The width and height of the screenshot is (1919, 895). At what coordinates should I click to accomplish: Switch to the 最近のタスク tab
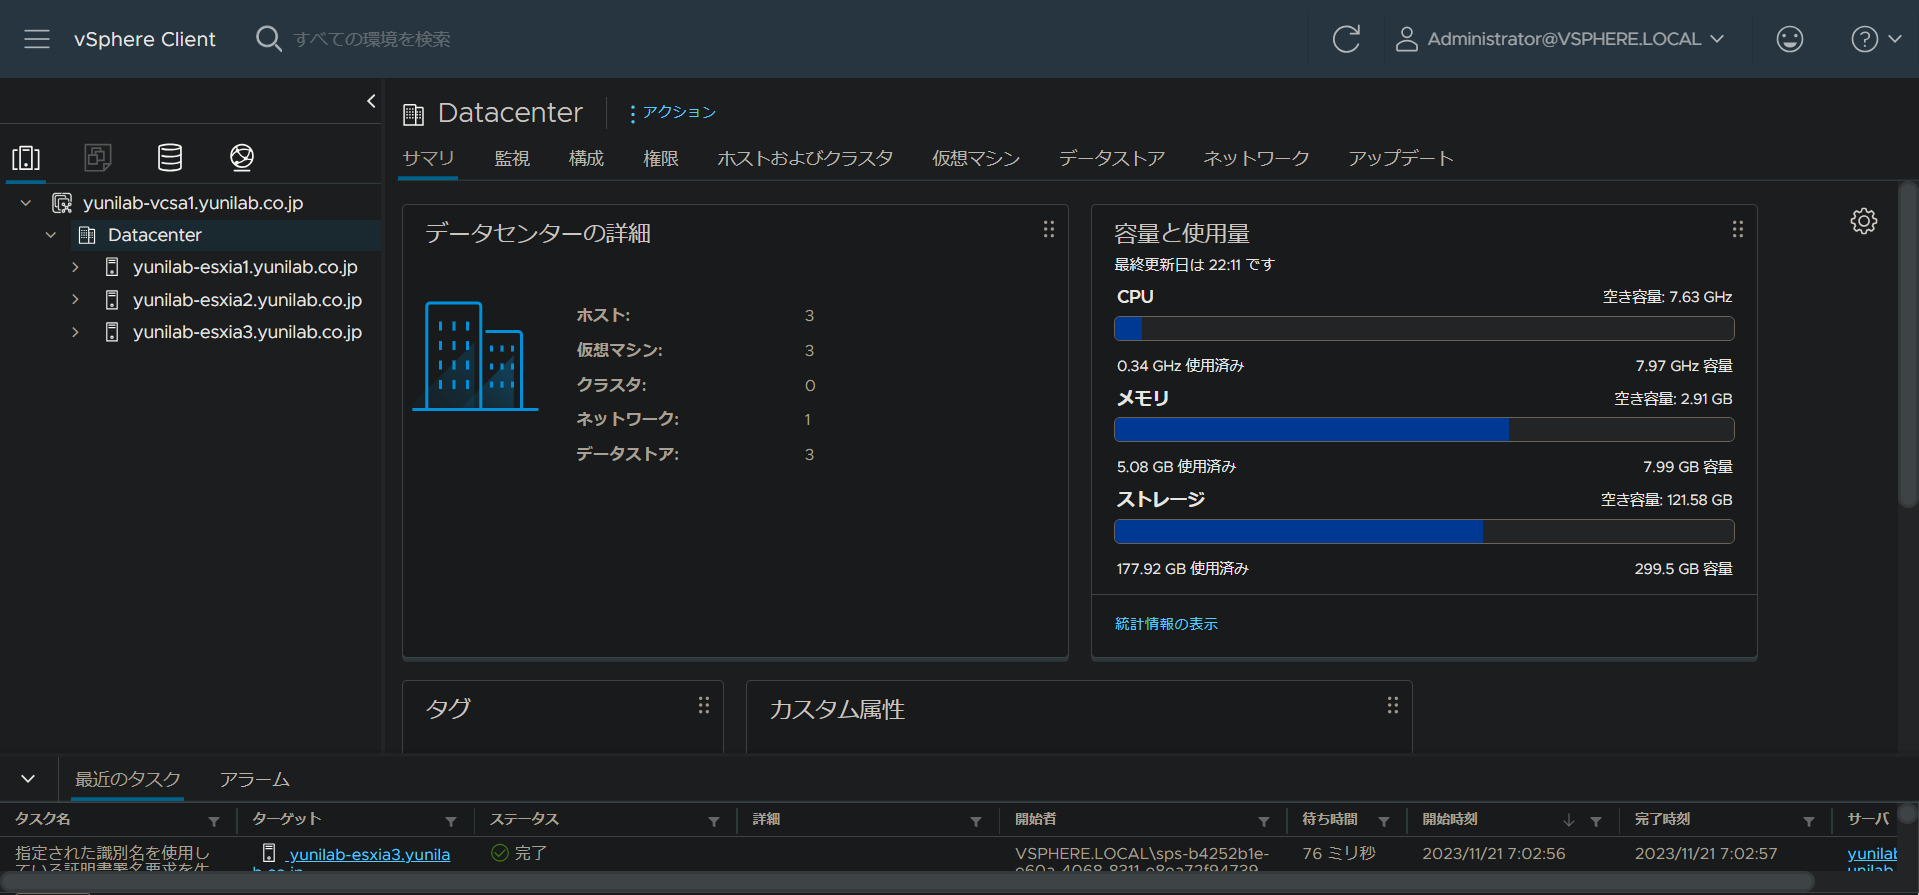coord(128,779)
